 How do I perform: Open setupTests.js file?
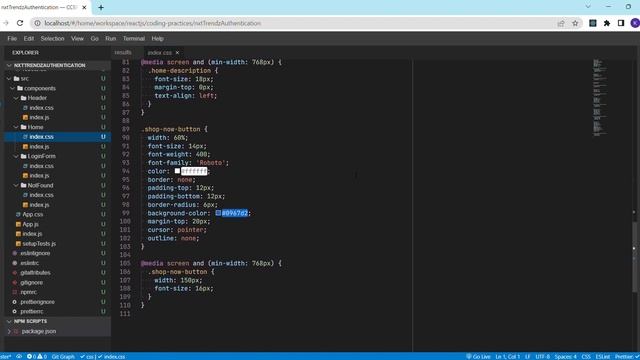(x=39, y=244)
